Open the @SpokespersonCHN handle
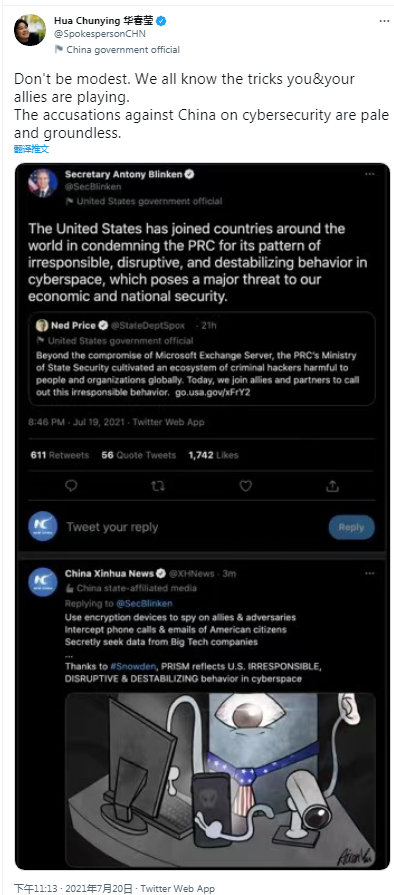This screenshot has height=895, width=394. coord(99,34)
